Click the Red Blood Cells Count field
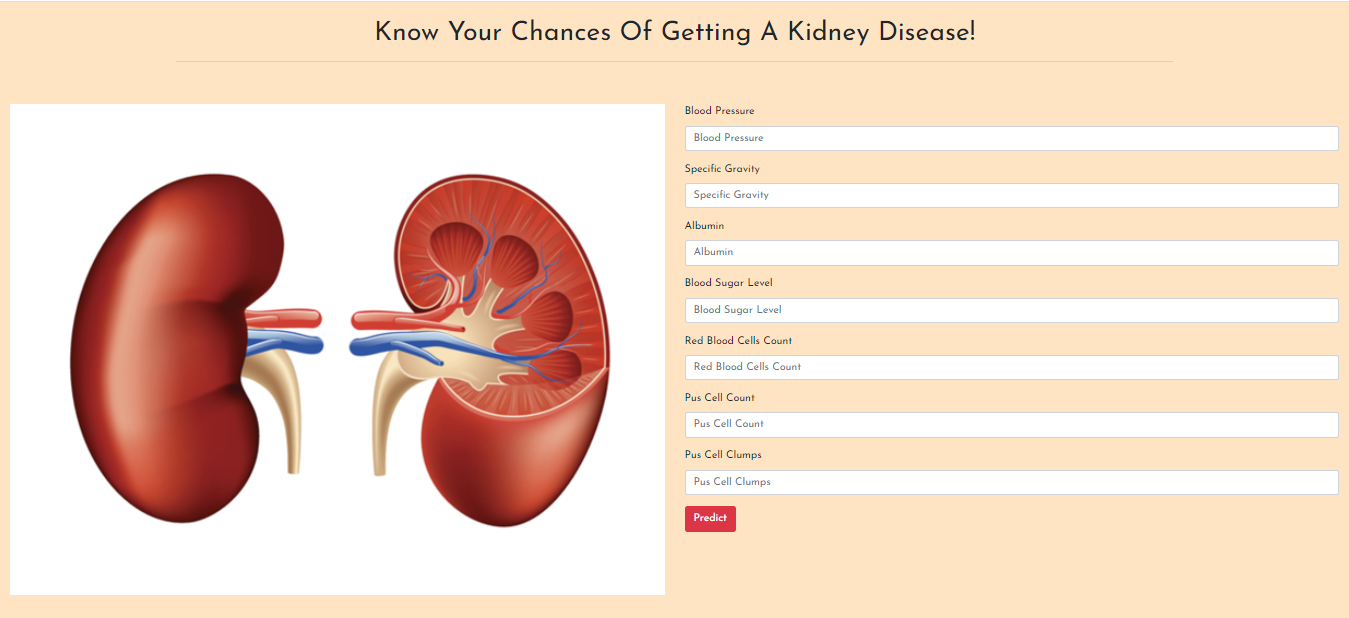Viewport: 1349px width, 618px height. tap(1010, 367)
